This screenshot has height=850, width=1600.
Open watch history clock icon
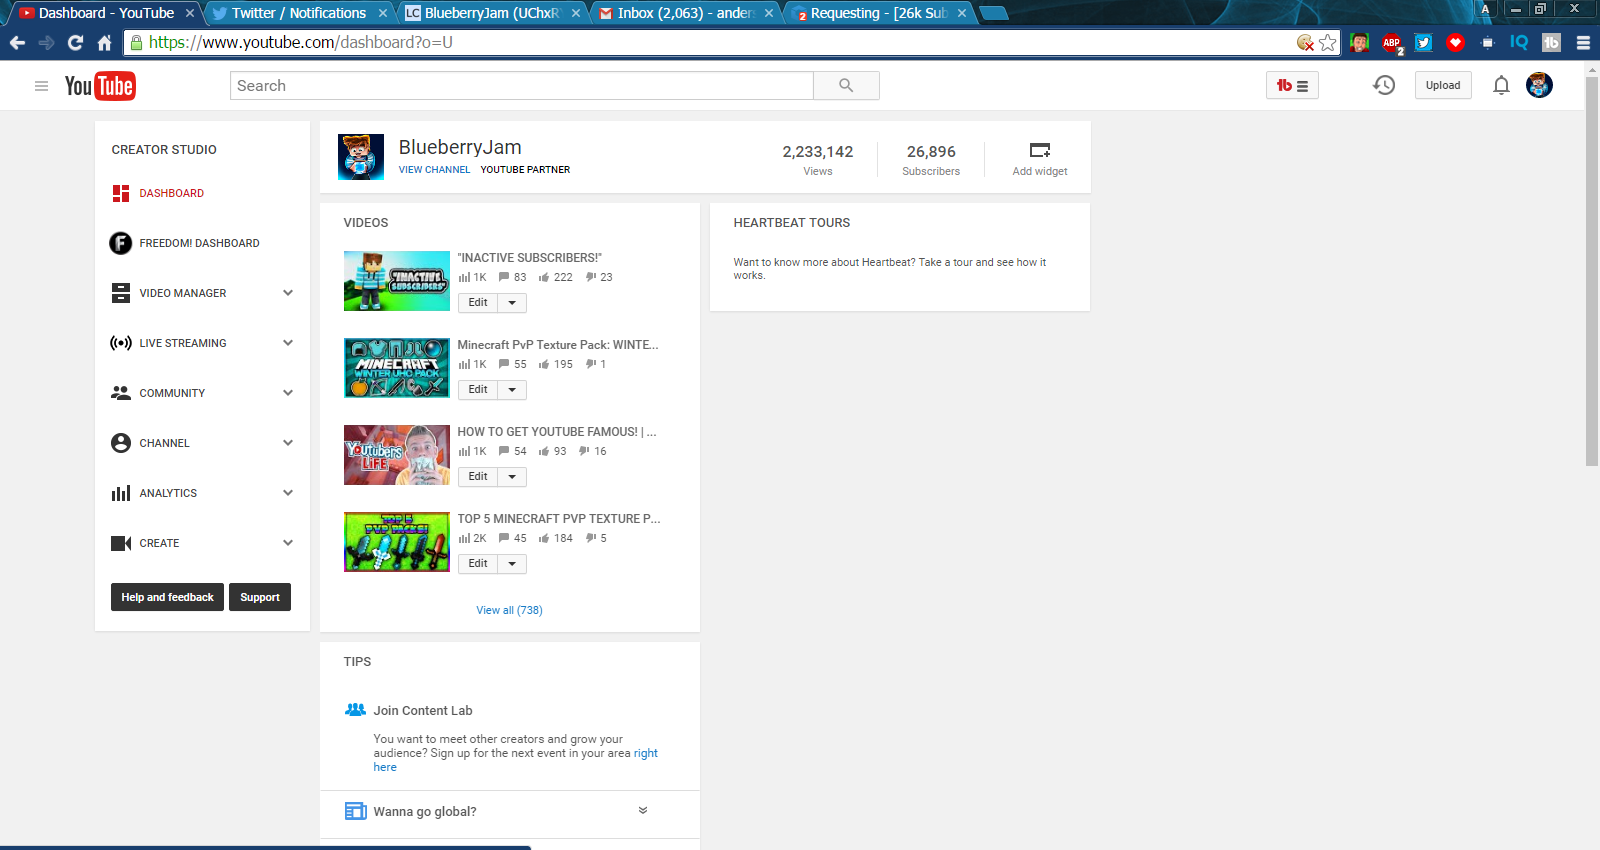tap(1384, 86)
